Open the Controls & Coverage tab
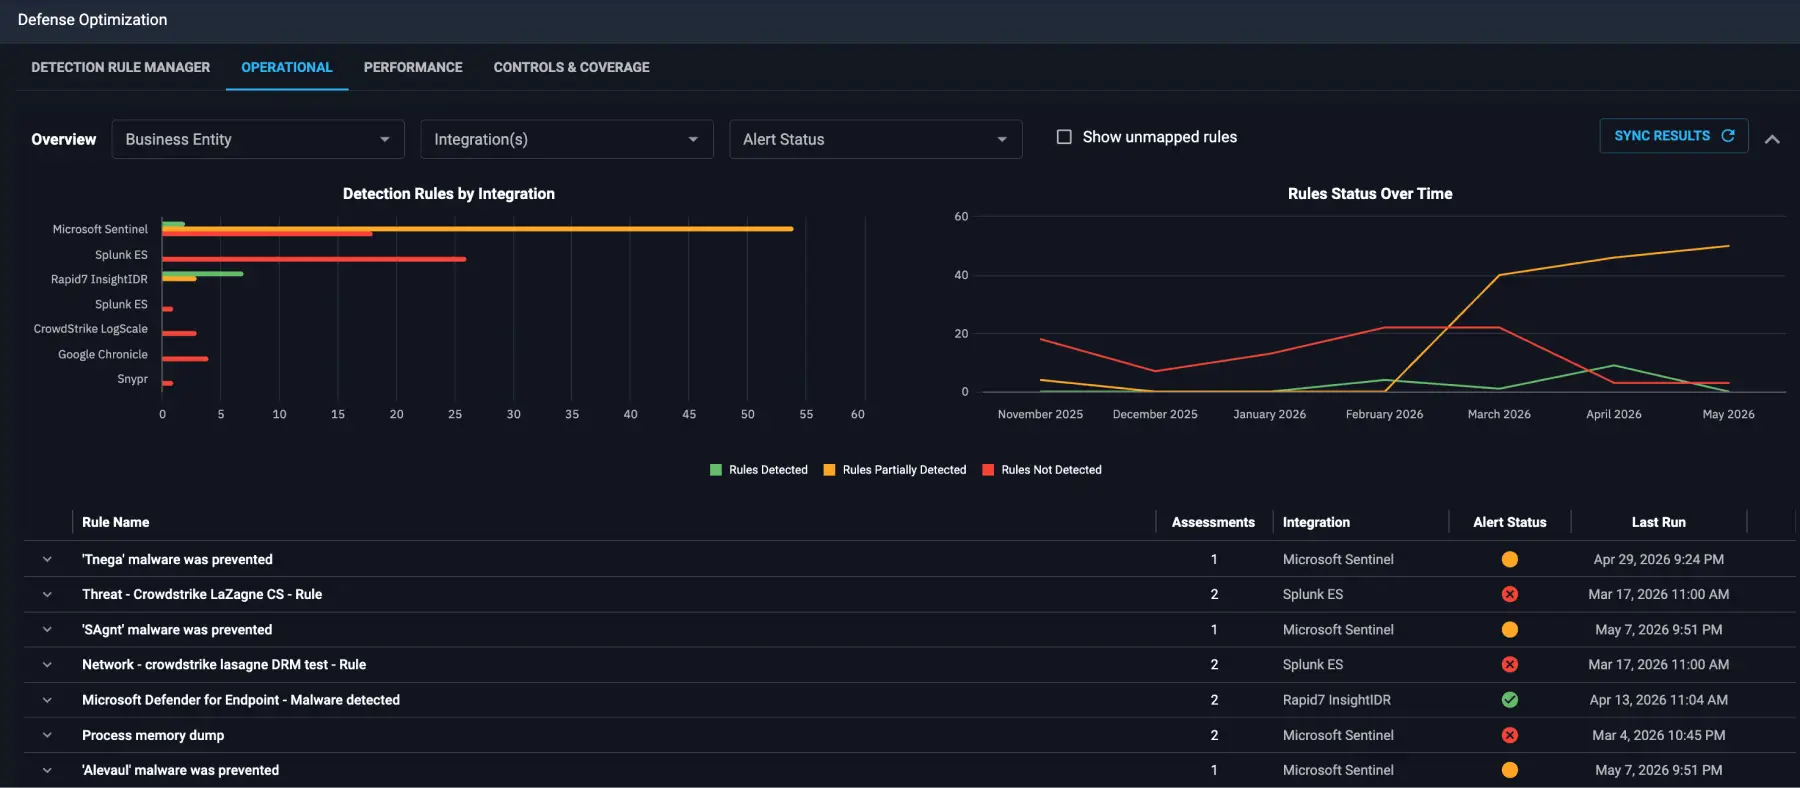 [571, 67]
